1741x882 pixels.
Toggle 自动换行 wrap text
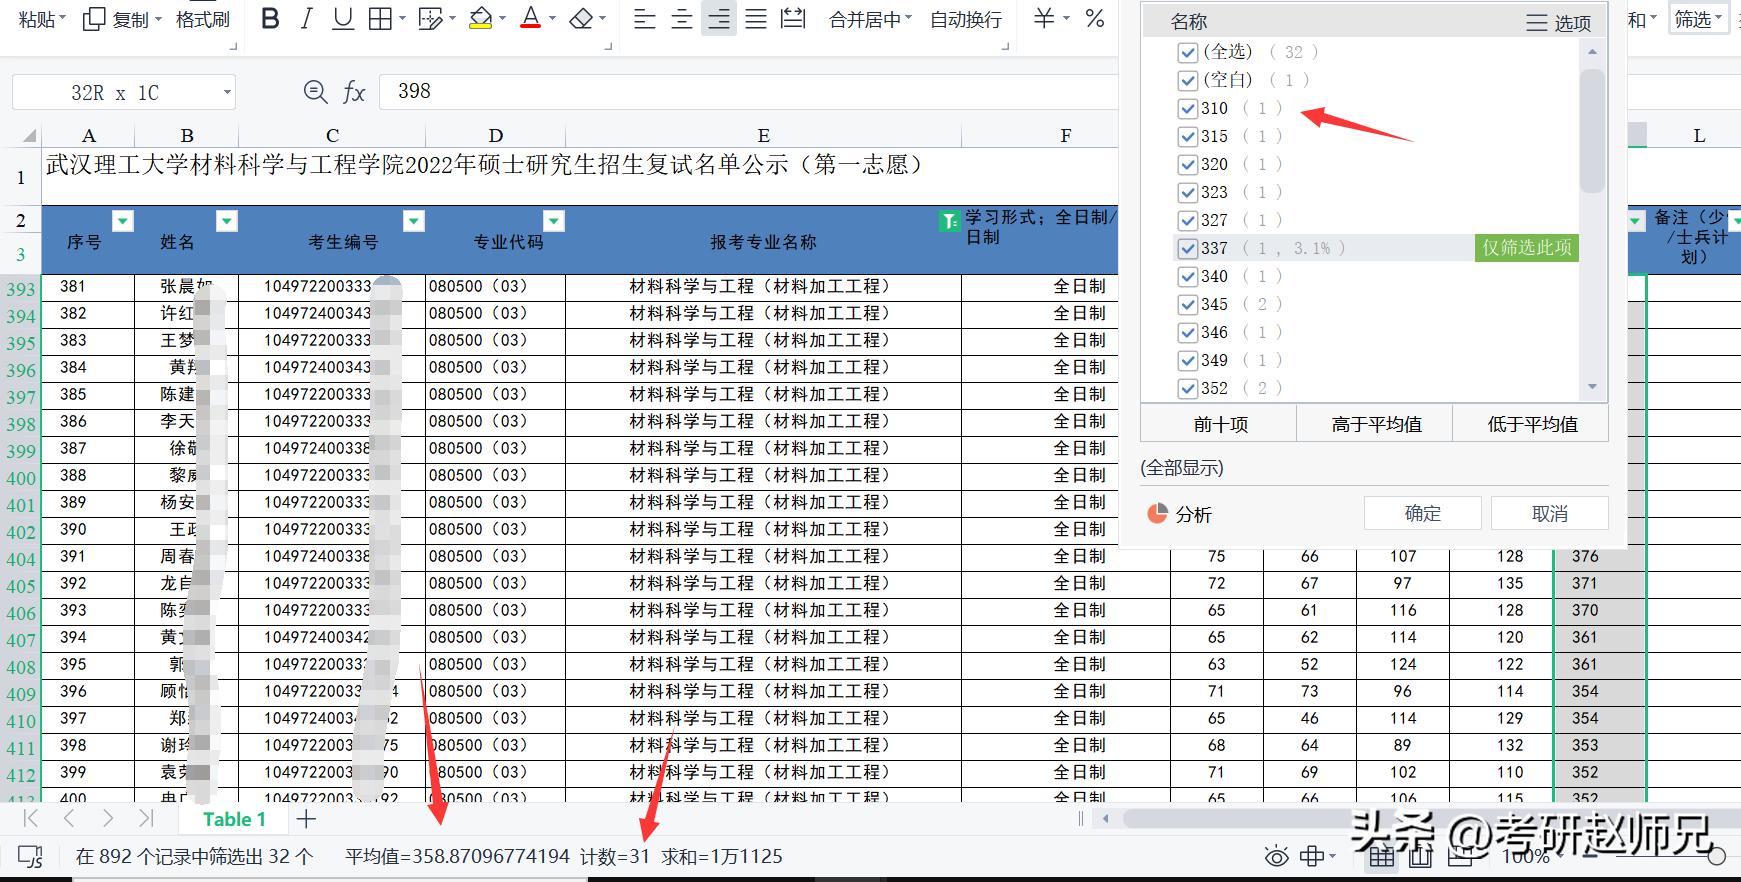click(x=966, y=19)
